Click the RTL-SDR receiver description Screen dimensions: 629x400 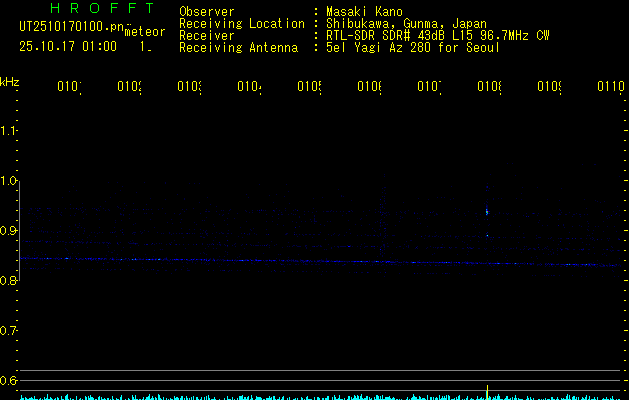pyautogui.click(x=438, y=35)
